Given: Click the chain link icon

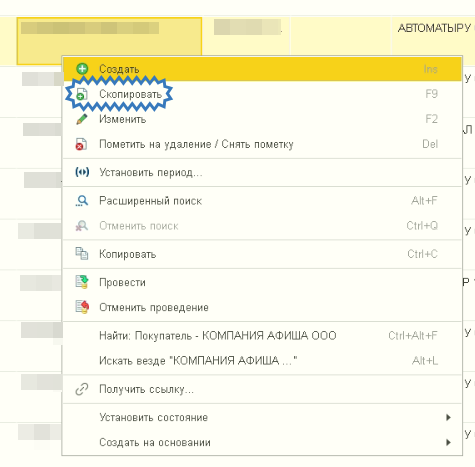Looking at the screenshot, I should click(x=82, y=389).
